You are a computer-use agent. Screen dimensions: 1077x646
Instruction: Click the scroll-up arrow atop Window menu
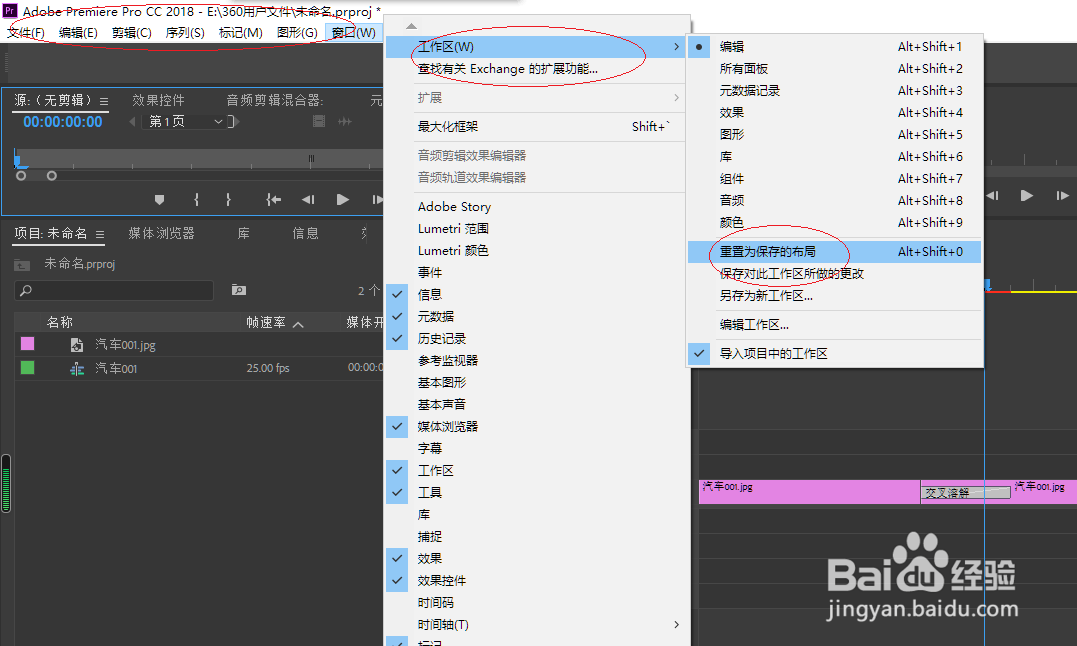411,26
